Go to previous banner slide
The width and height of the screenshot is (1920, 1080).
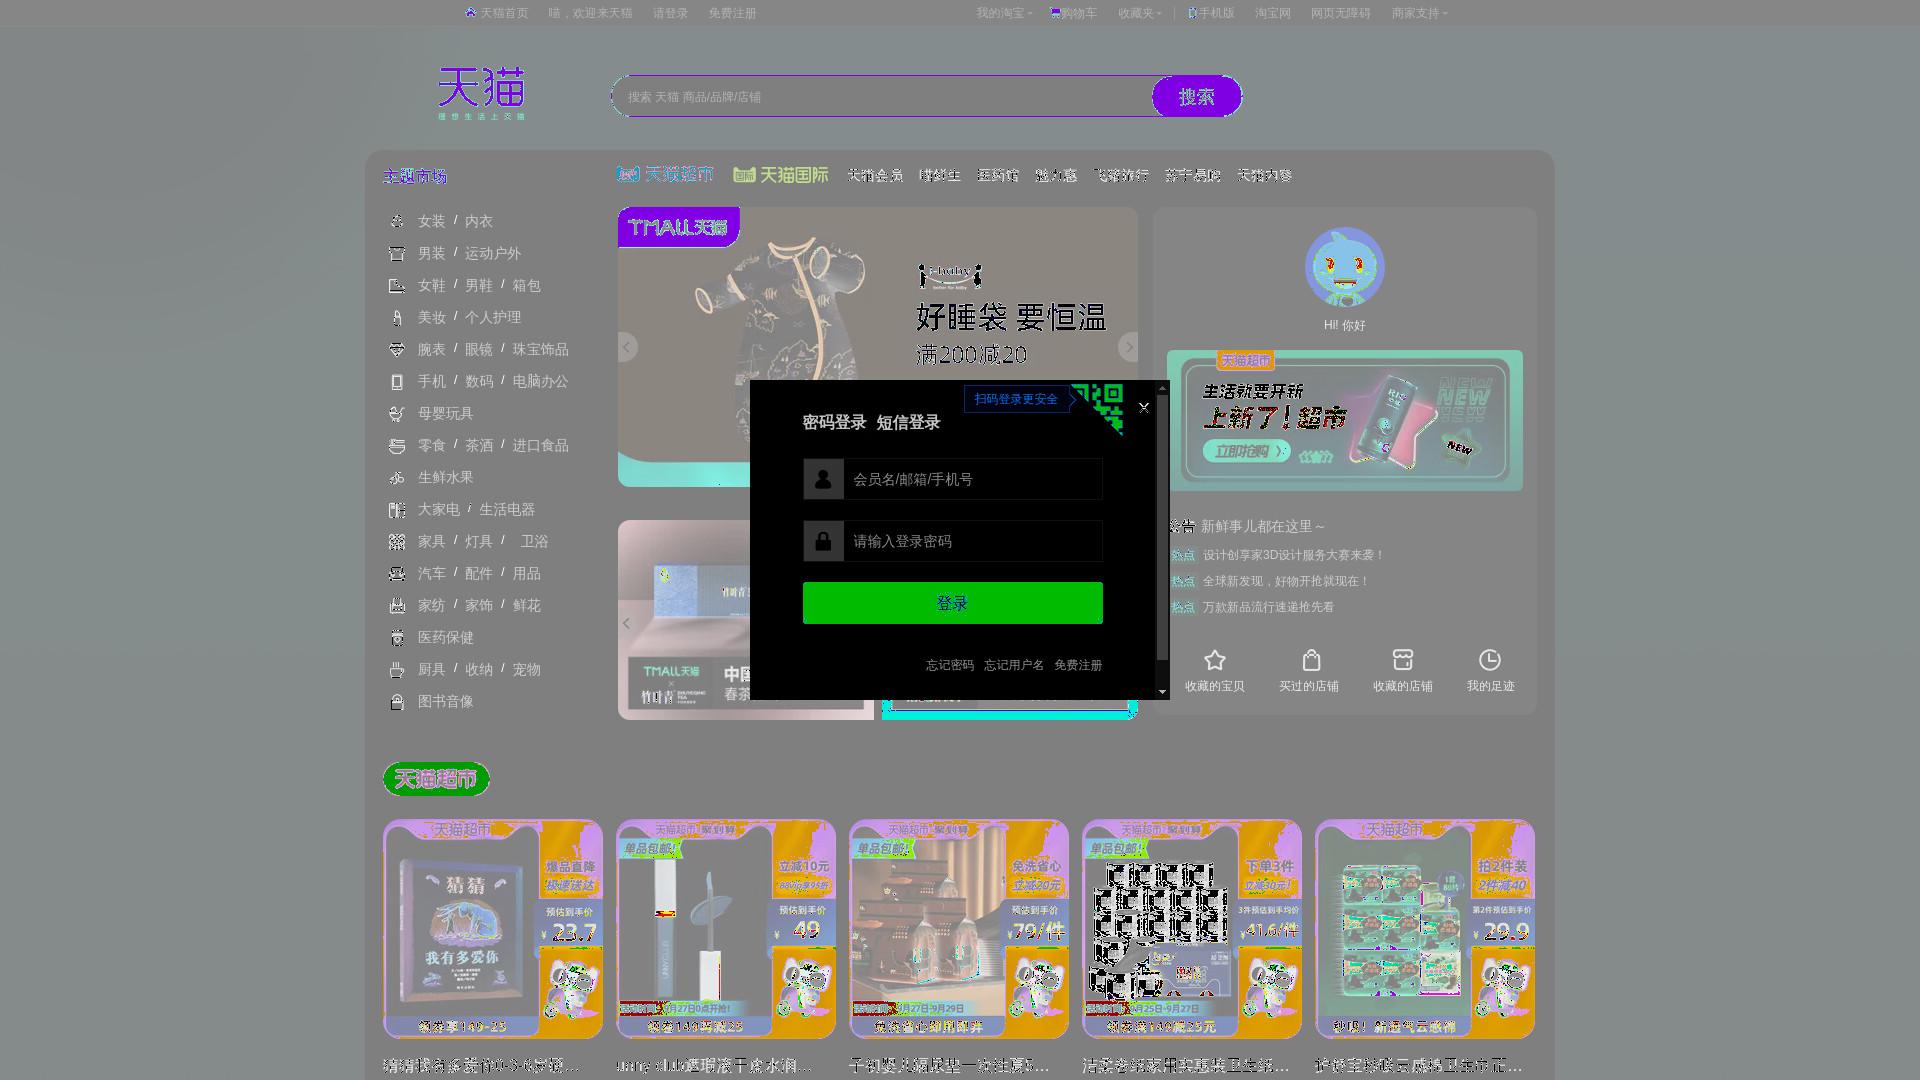coord(627,347)
